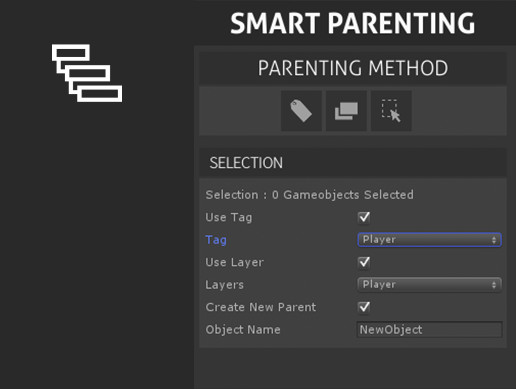Select the Tag parenting method icon
This screenshot has width=516, height=389.
point(301,111)
